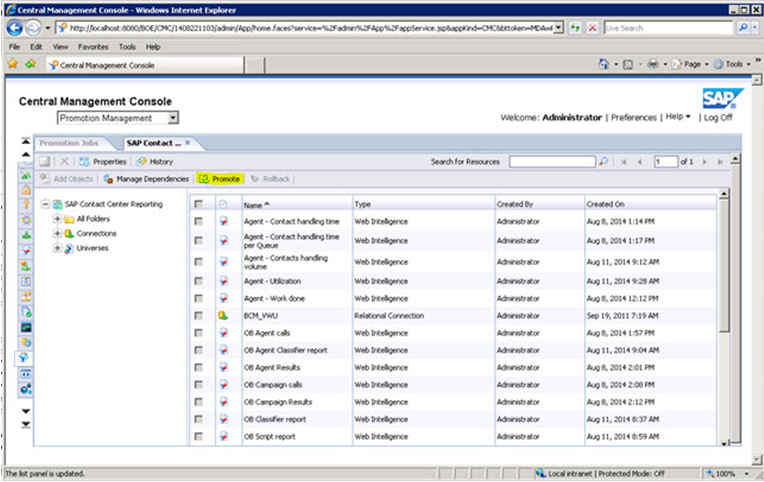Expand the All Folders tree node

tap(57, 219)
